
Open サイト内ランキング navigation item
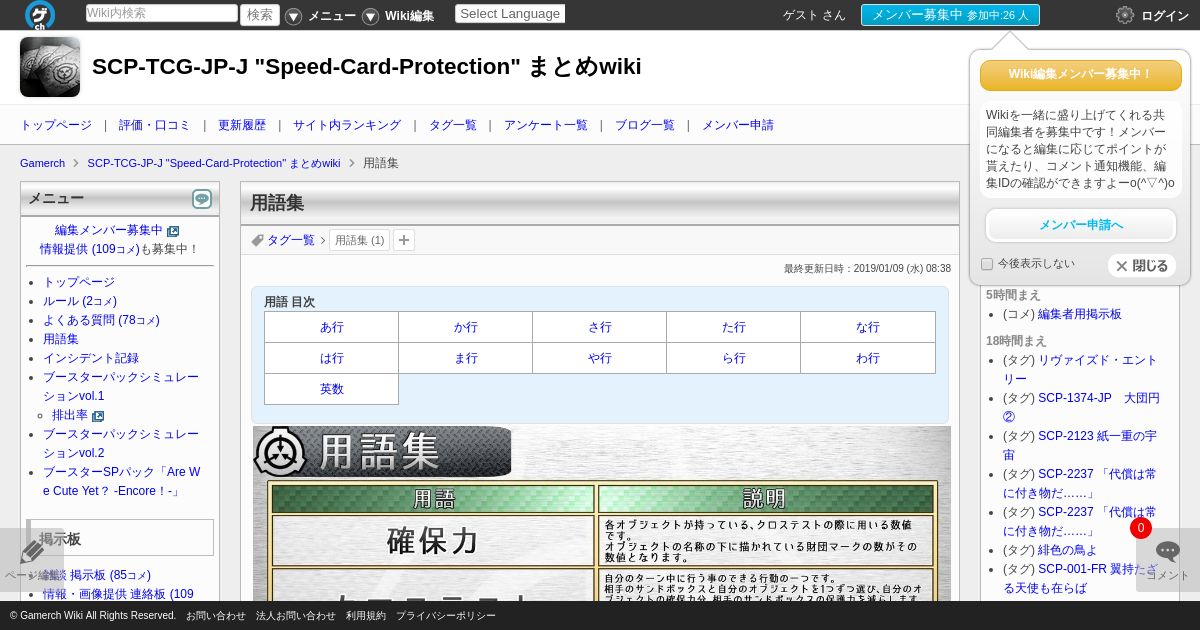(x=347, y=125)
